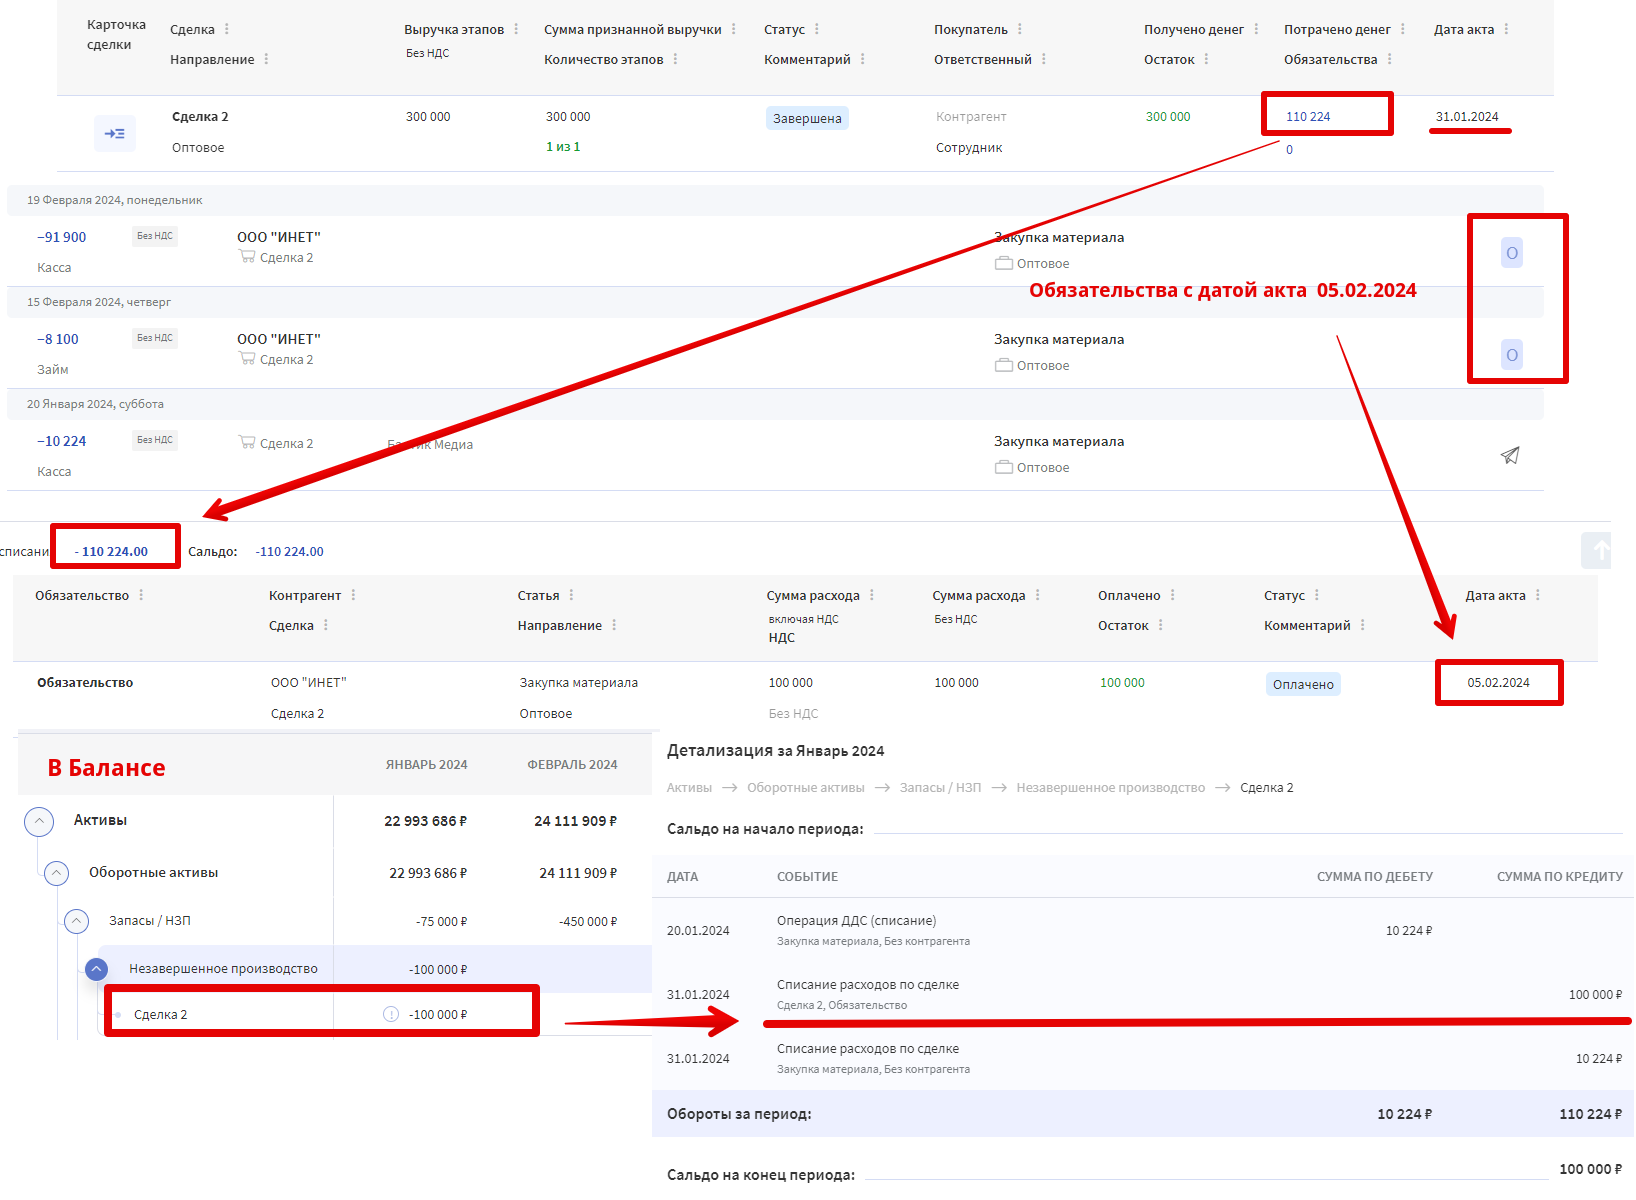Screen dimensions: 1636x1200
Task: Click the green 1 из 1 stages count
Action: [x=563, y=147]
